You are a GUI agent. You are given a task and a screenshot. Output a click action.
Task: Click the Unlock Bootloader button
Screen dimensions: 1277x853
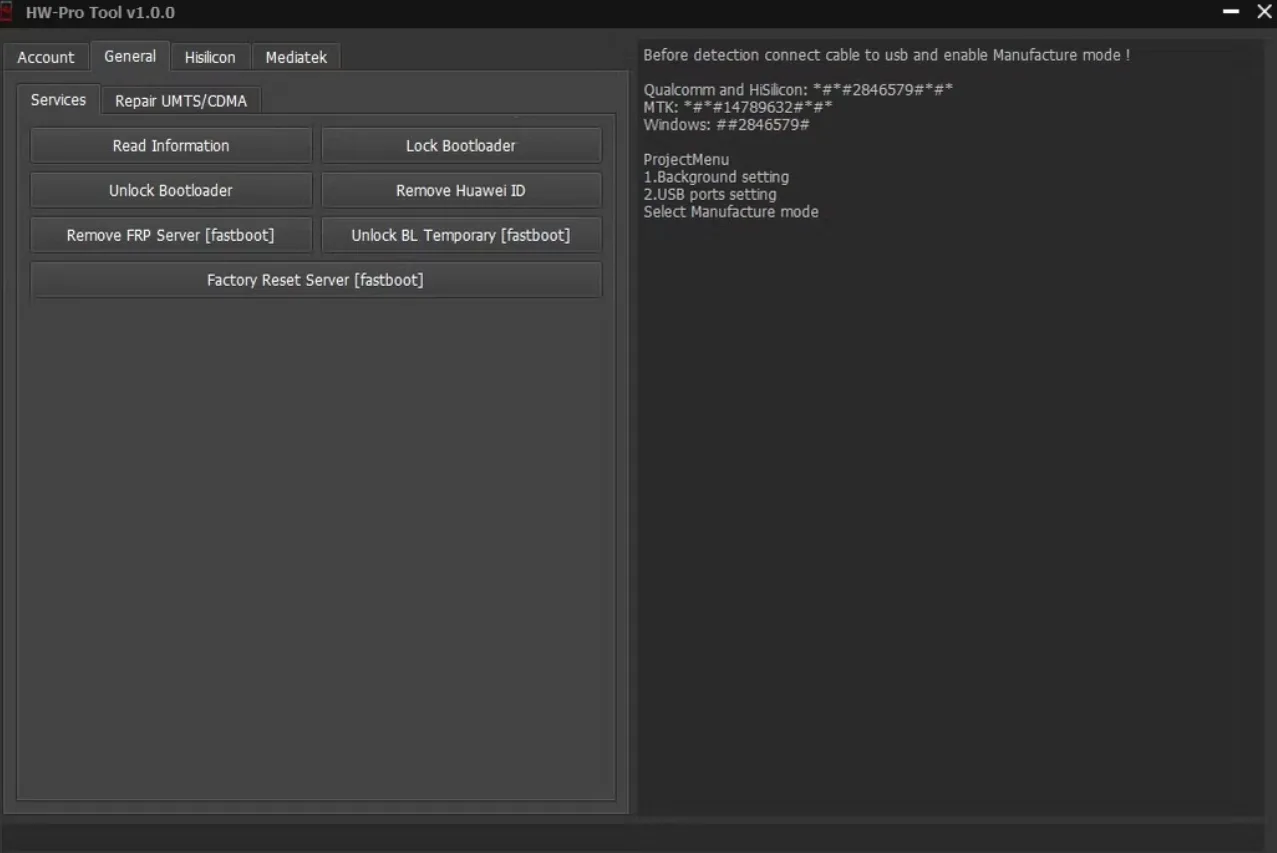pyautogui.click(x=171, y=190)
